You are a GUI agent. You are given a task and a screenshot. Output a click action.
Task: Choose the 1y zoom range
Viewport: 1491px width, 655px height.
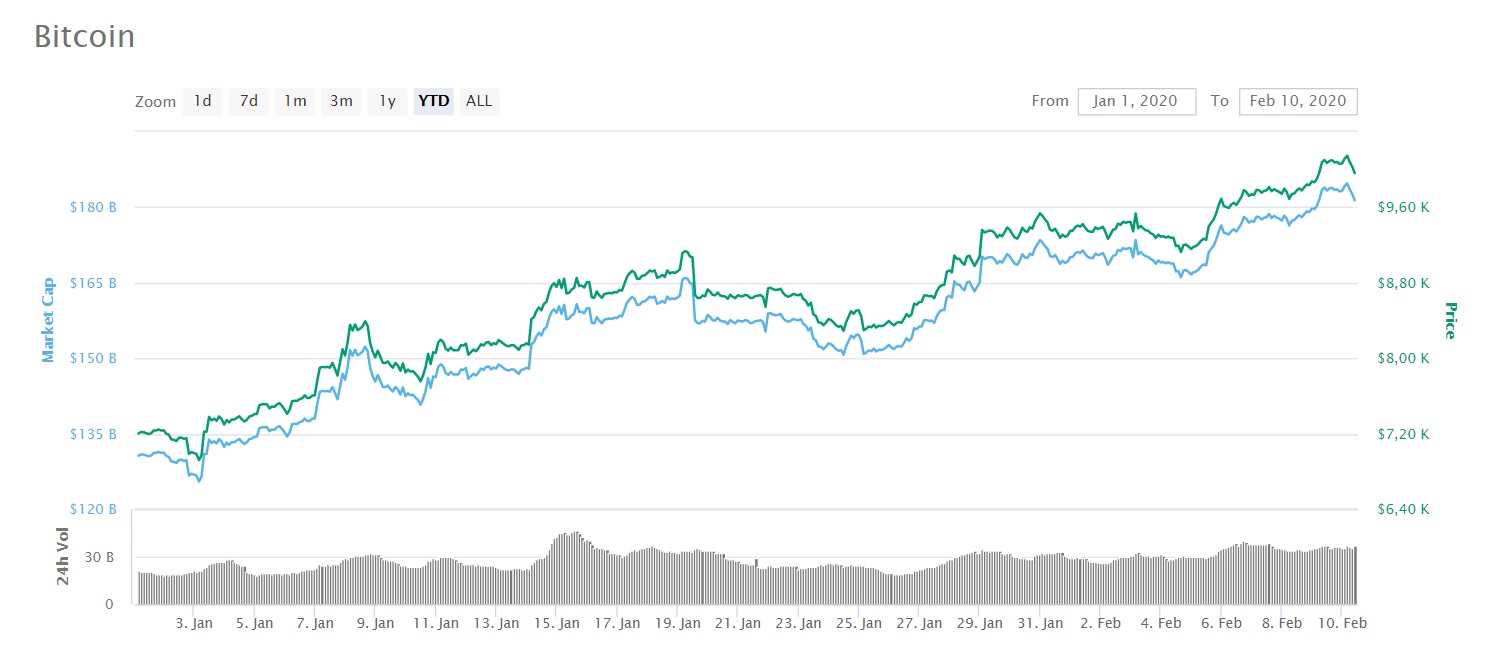tap(387, 101)
